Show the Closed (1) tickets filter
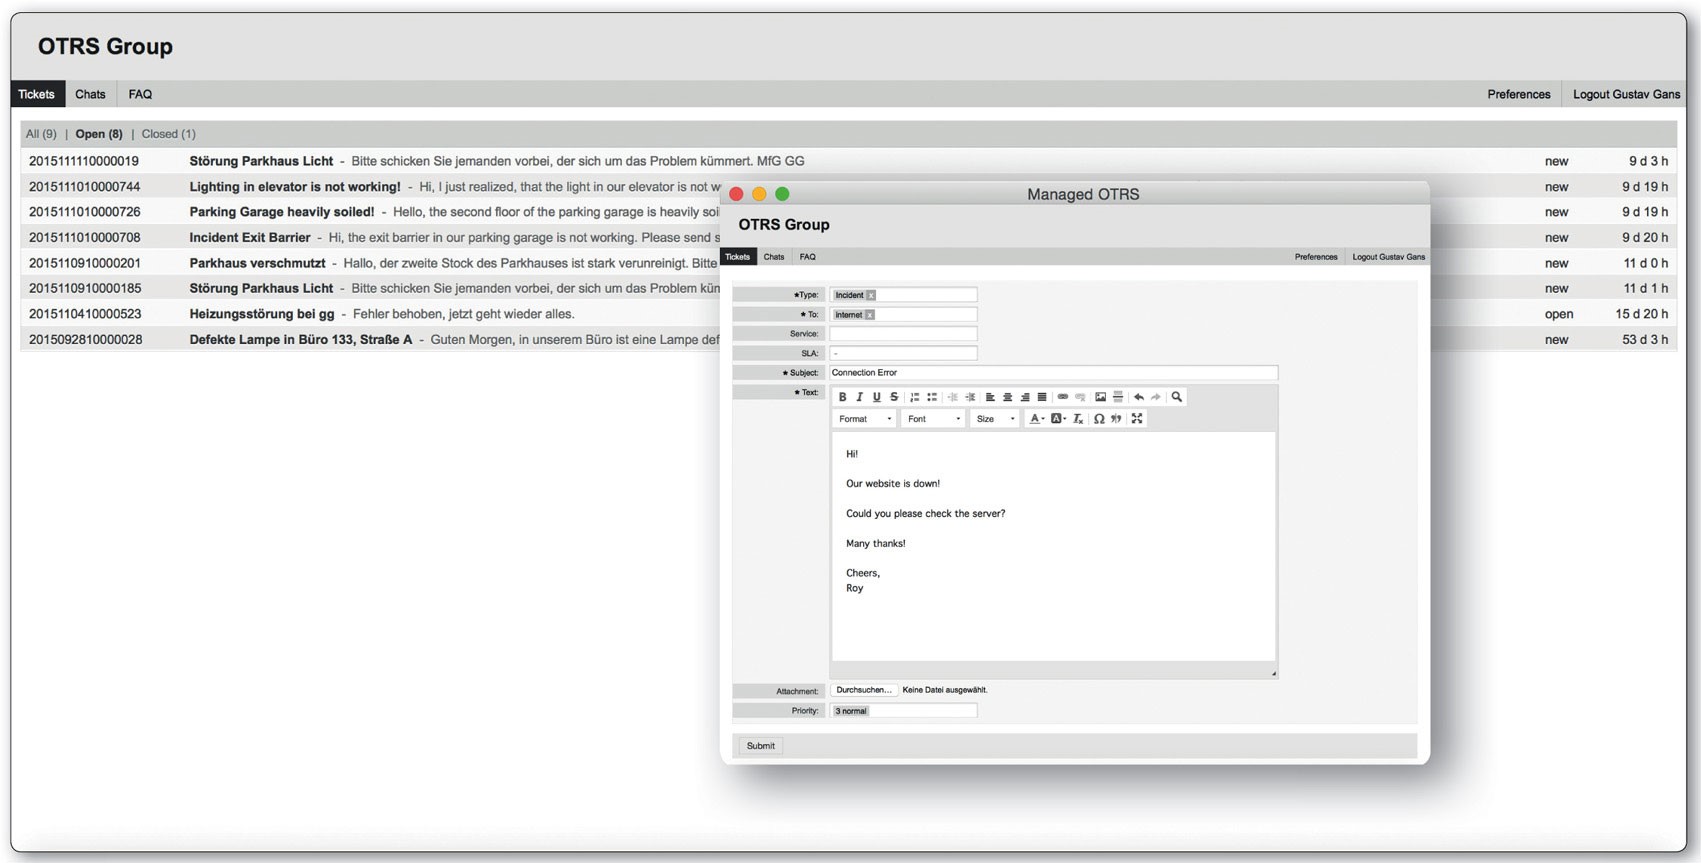 (168, 134)
